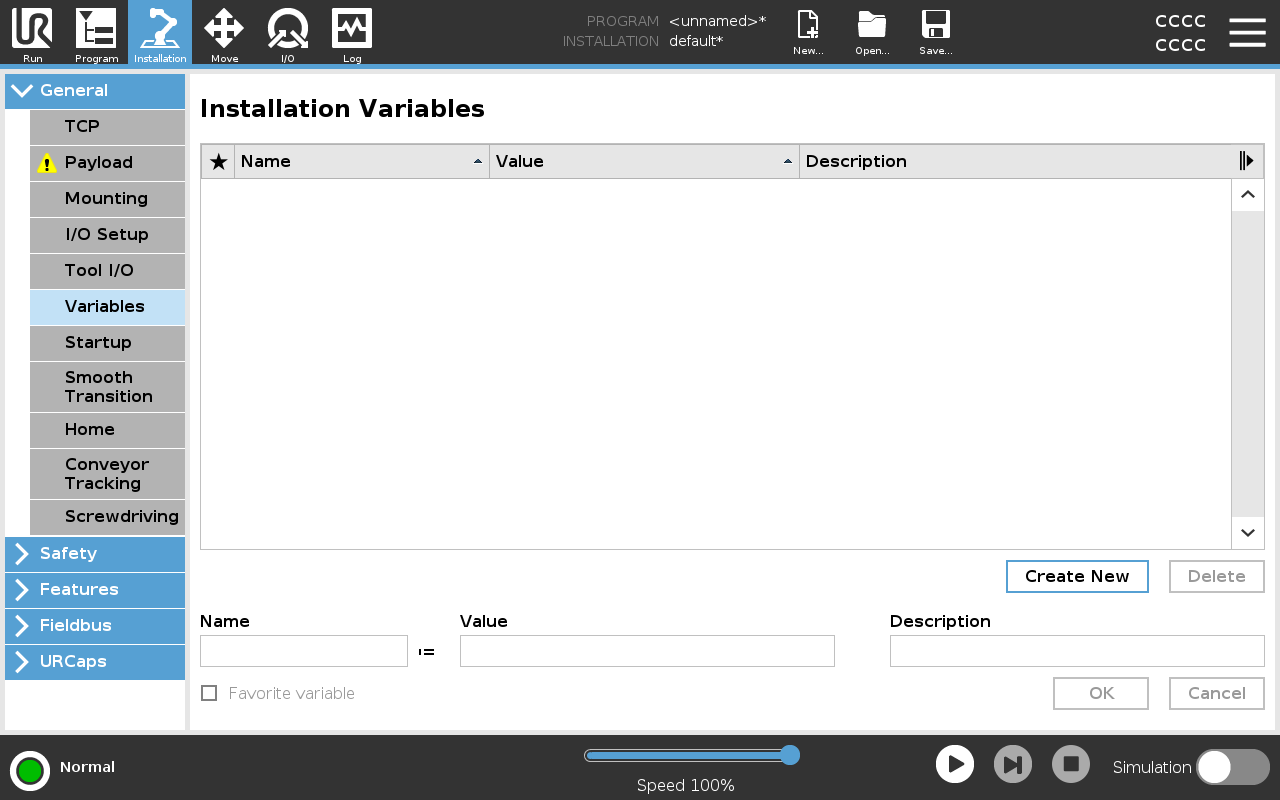1280x800 pixels.
Task: Open the Move screen icon
Action: (x=224, y=33)
